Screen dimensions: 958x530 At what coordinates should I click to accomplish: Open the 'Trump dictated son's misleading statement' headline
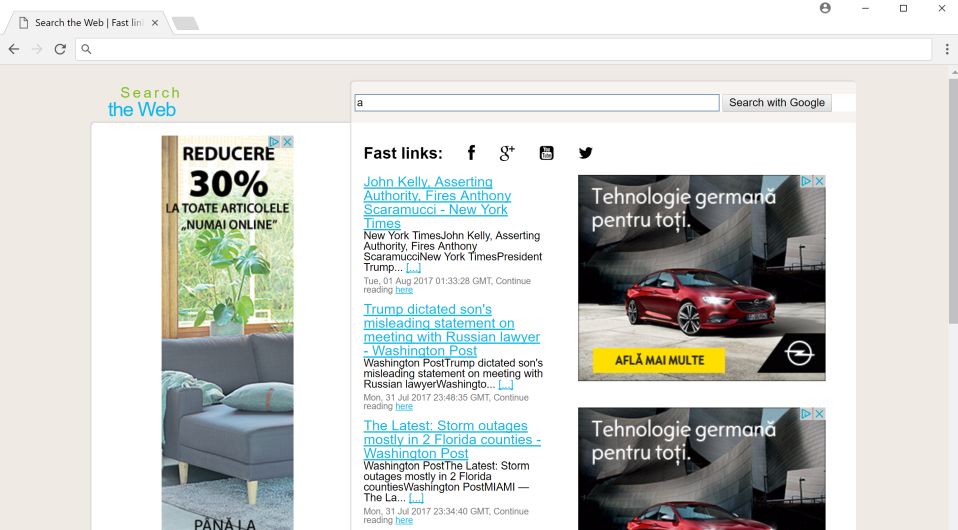452,330
